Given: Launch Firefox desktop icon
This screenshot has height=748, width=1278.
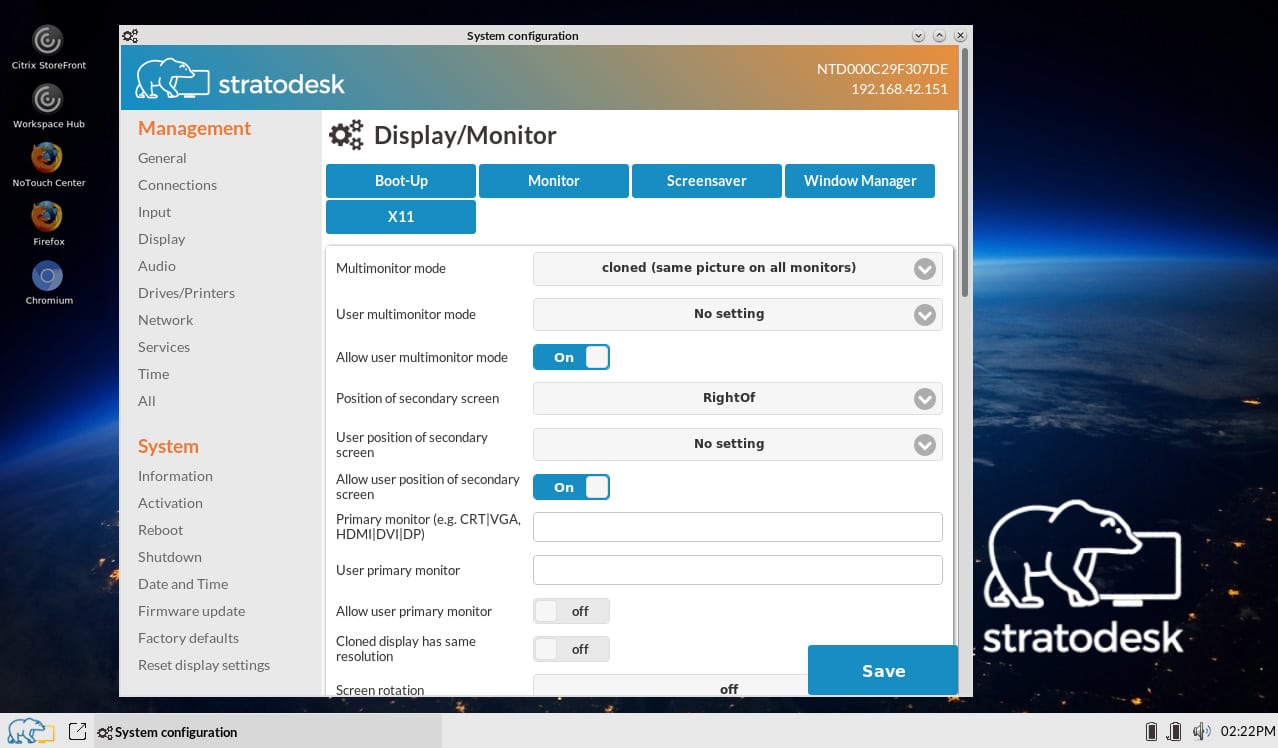Looking at the screenshot, I should (x=48, y=224).
